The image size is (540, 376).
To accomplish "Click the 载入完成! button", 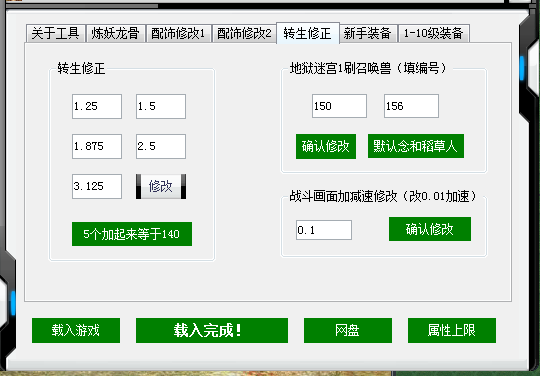I will coord(212,331).
